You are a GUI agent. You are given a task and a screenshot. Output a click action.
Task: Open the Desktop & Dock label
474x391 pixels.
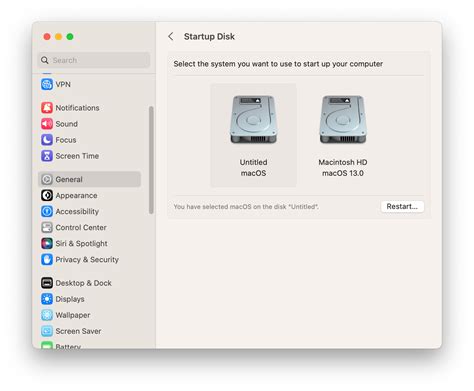point(83,283)
